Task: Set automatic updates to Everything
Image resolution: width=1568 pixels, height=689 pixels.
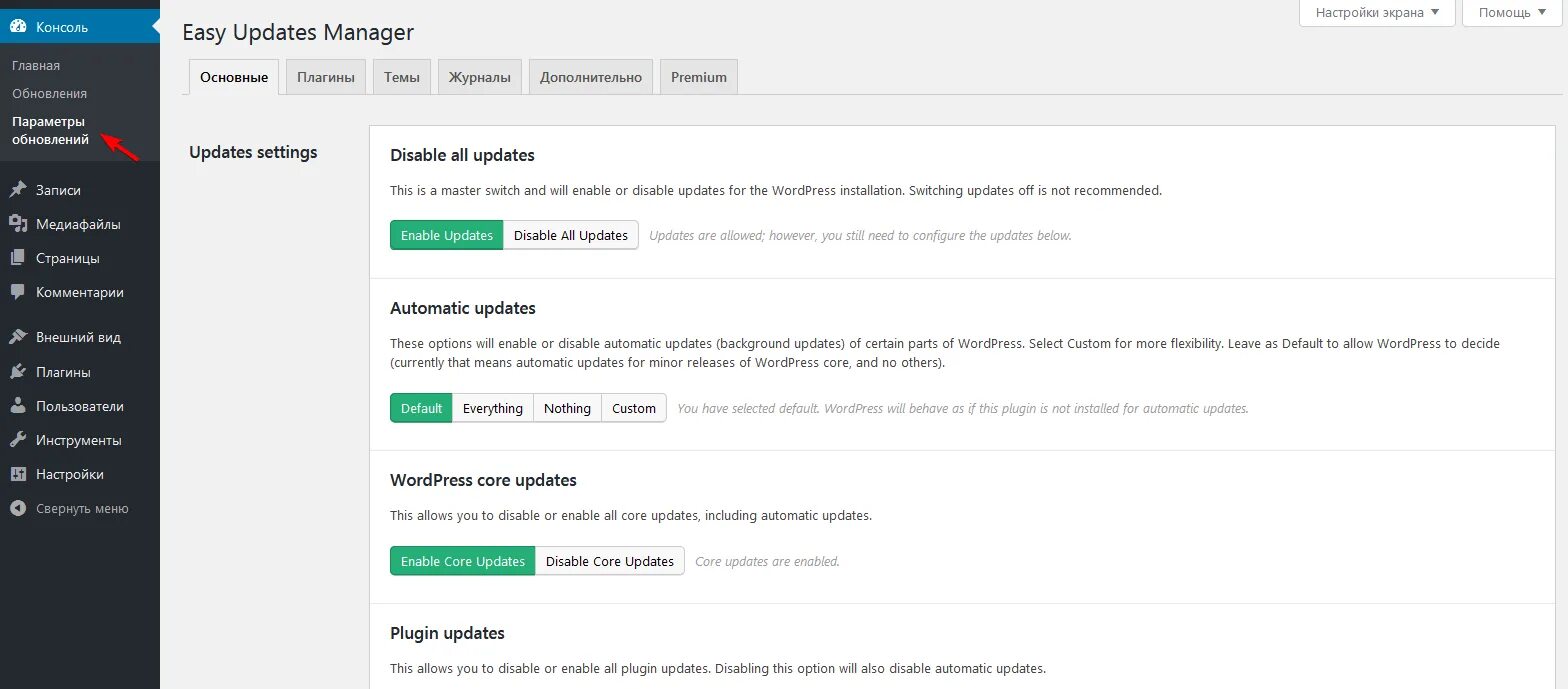Action: point(493,408)
